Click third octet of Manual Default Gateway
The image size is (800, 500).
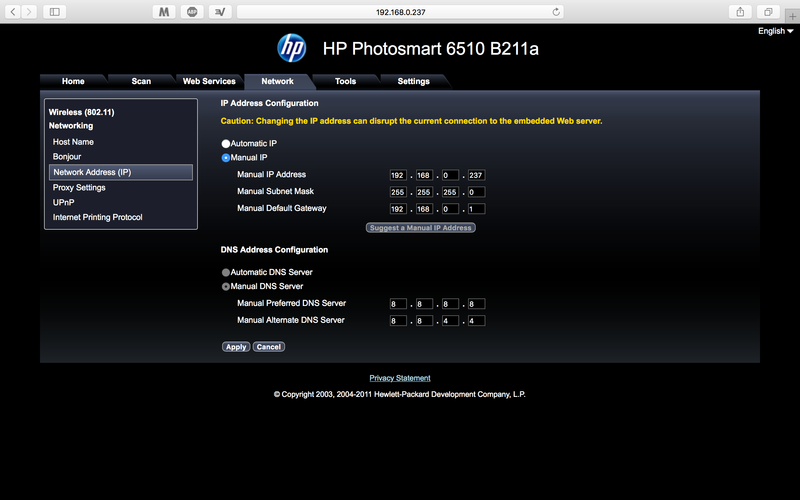point(450,209)
